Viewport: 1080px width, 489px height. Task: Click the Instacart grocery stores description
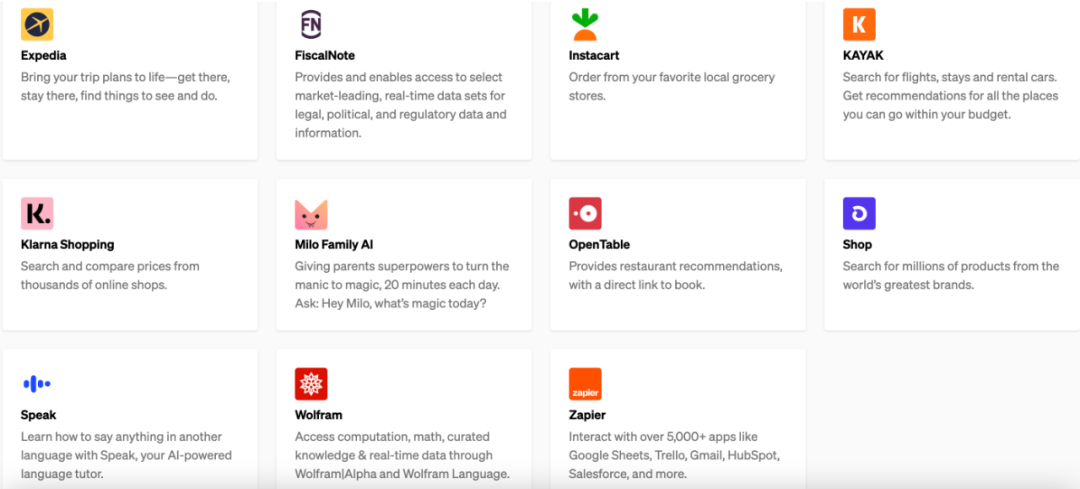point(672,86)
